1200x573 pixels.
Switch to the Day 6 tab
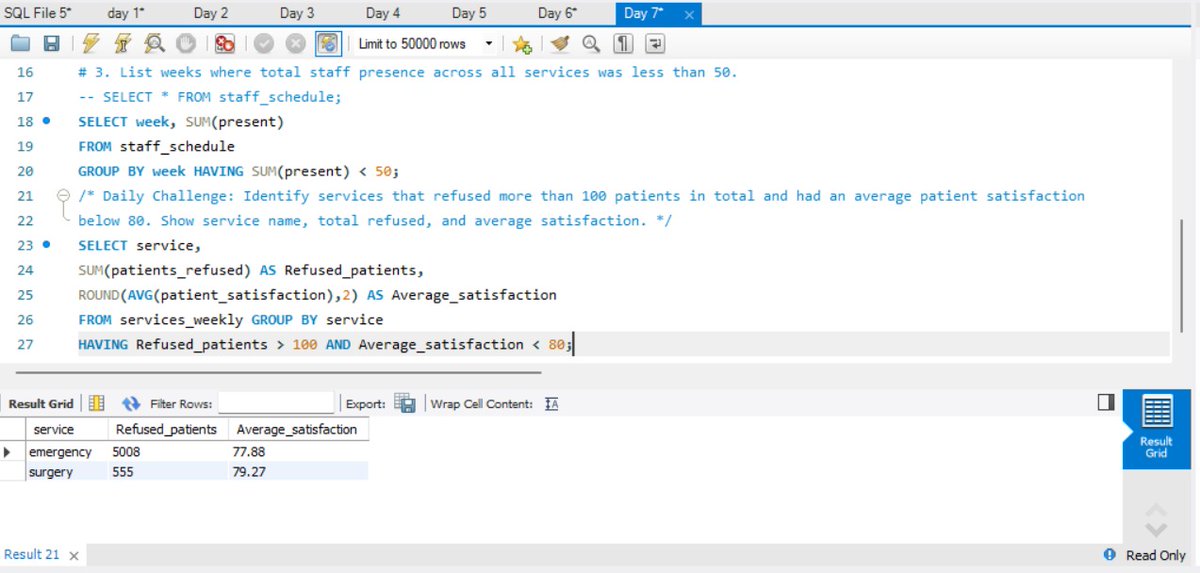(557, 13)
